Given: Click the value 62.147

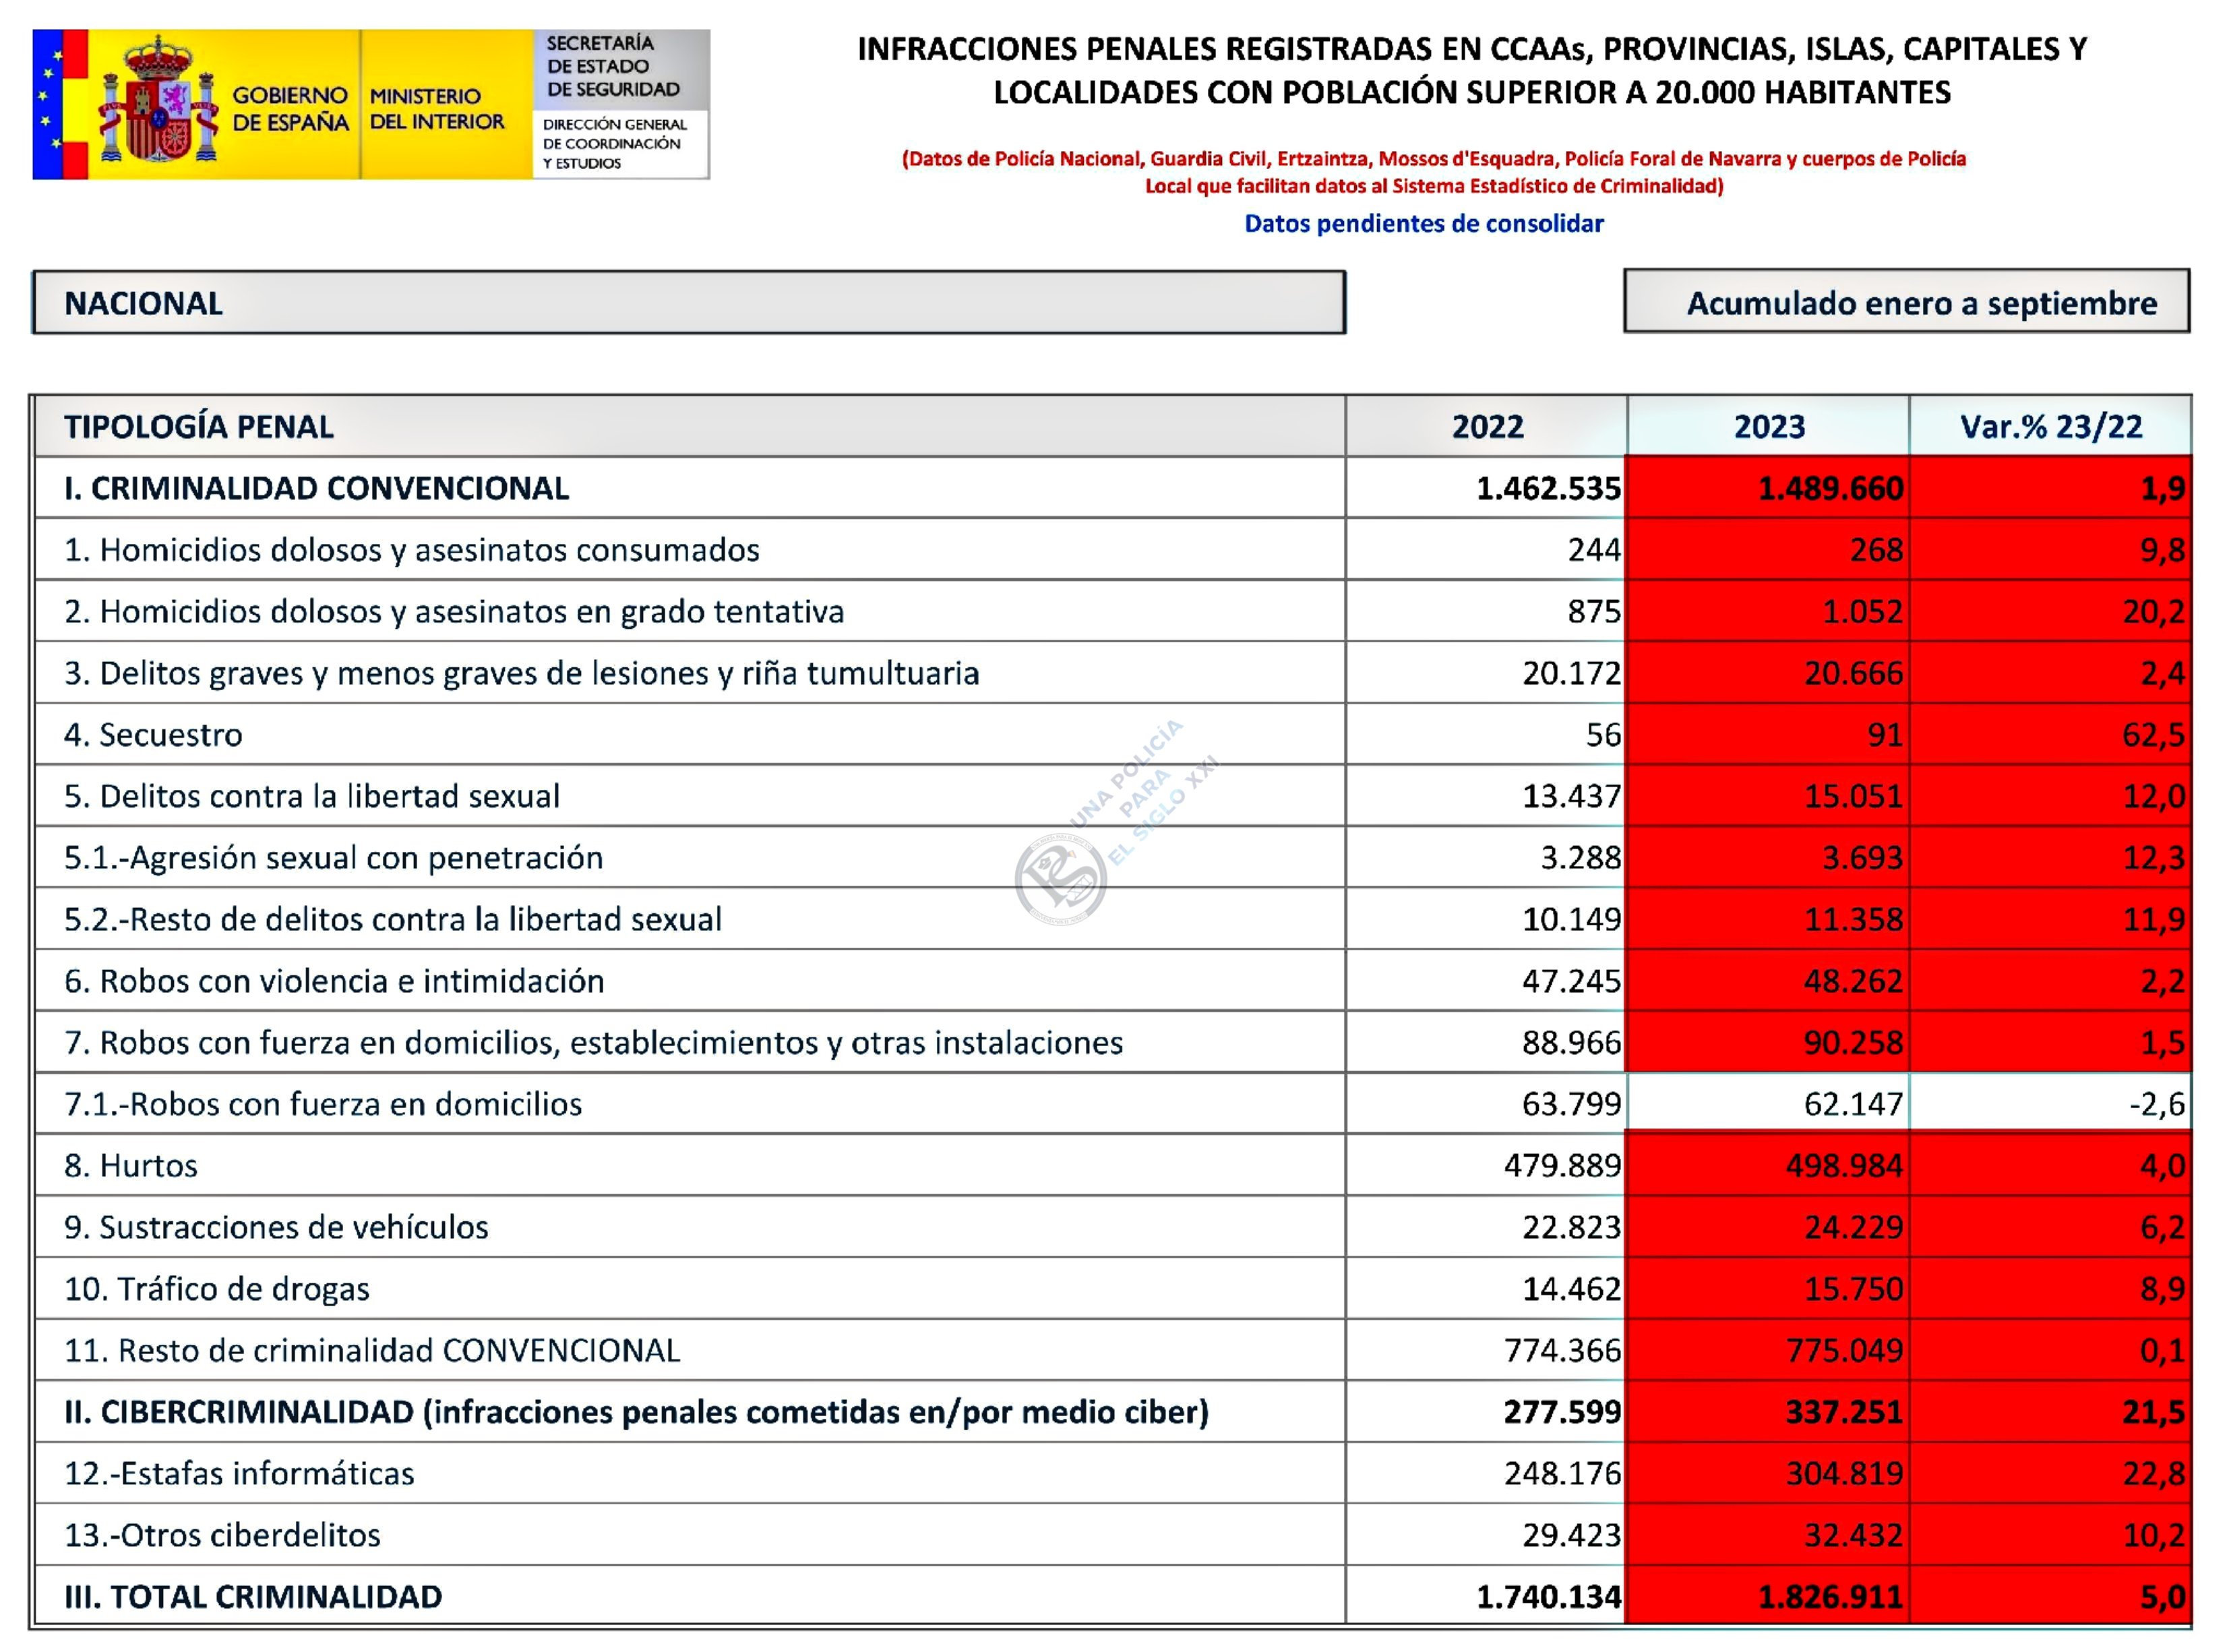Looking at the screenshot, I should 1853,1105.
